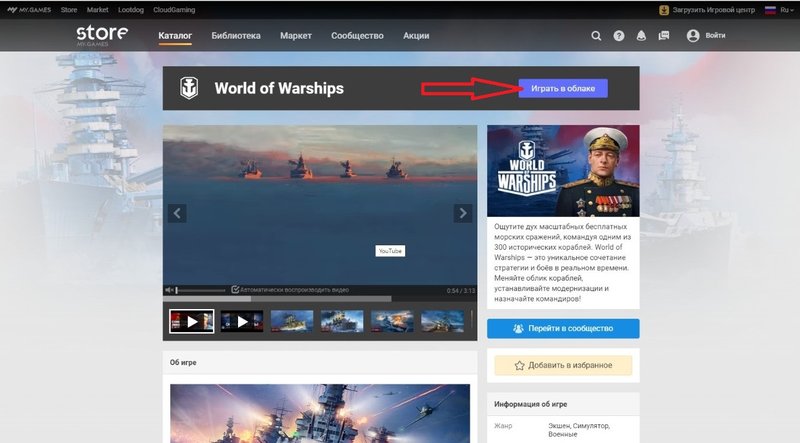The width and height of the screenshot is (800, 443).
Task: Click the search magnifier icon
Action: 596,36
